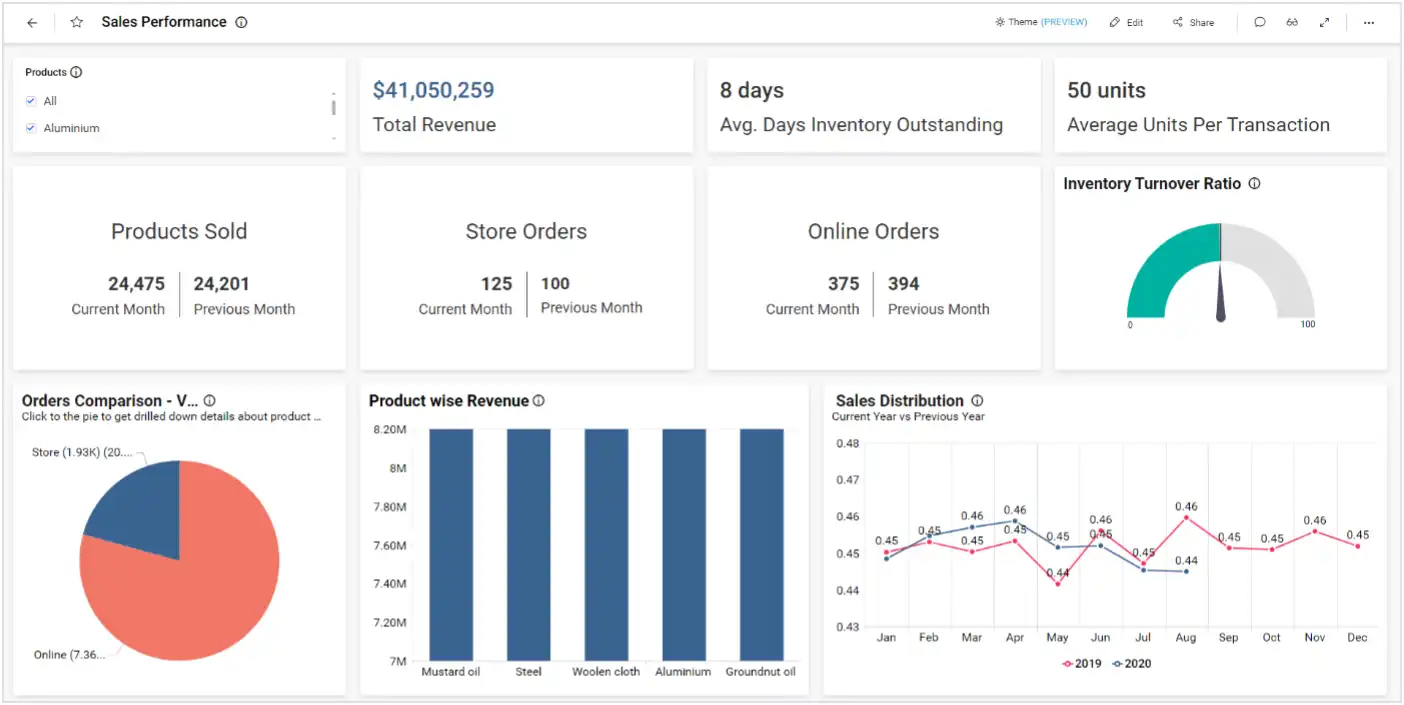Switch to view mode using the eyeglasses icon

pyautogui.click(x=1291, y=21)
